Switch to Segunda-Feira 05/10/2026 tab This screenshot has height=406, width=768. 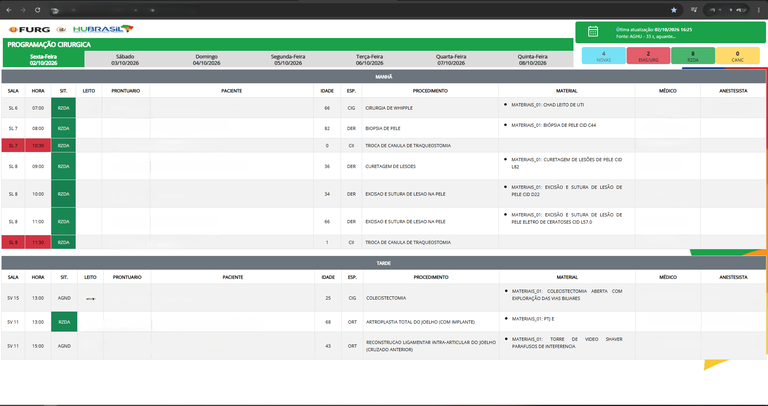[x=288, y=60]
